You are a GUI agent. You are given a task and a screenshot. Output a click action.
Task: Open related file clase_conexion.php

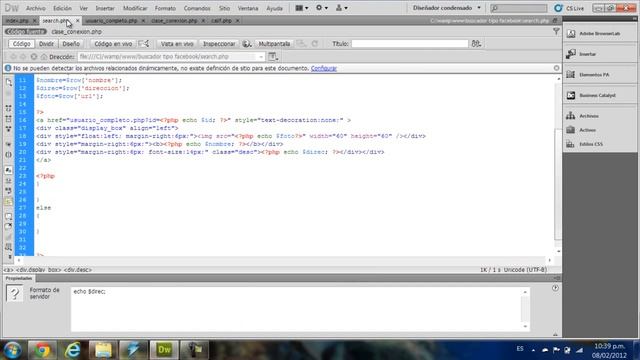click(x=76, y=31)
